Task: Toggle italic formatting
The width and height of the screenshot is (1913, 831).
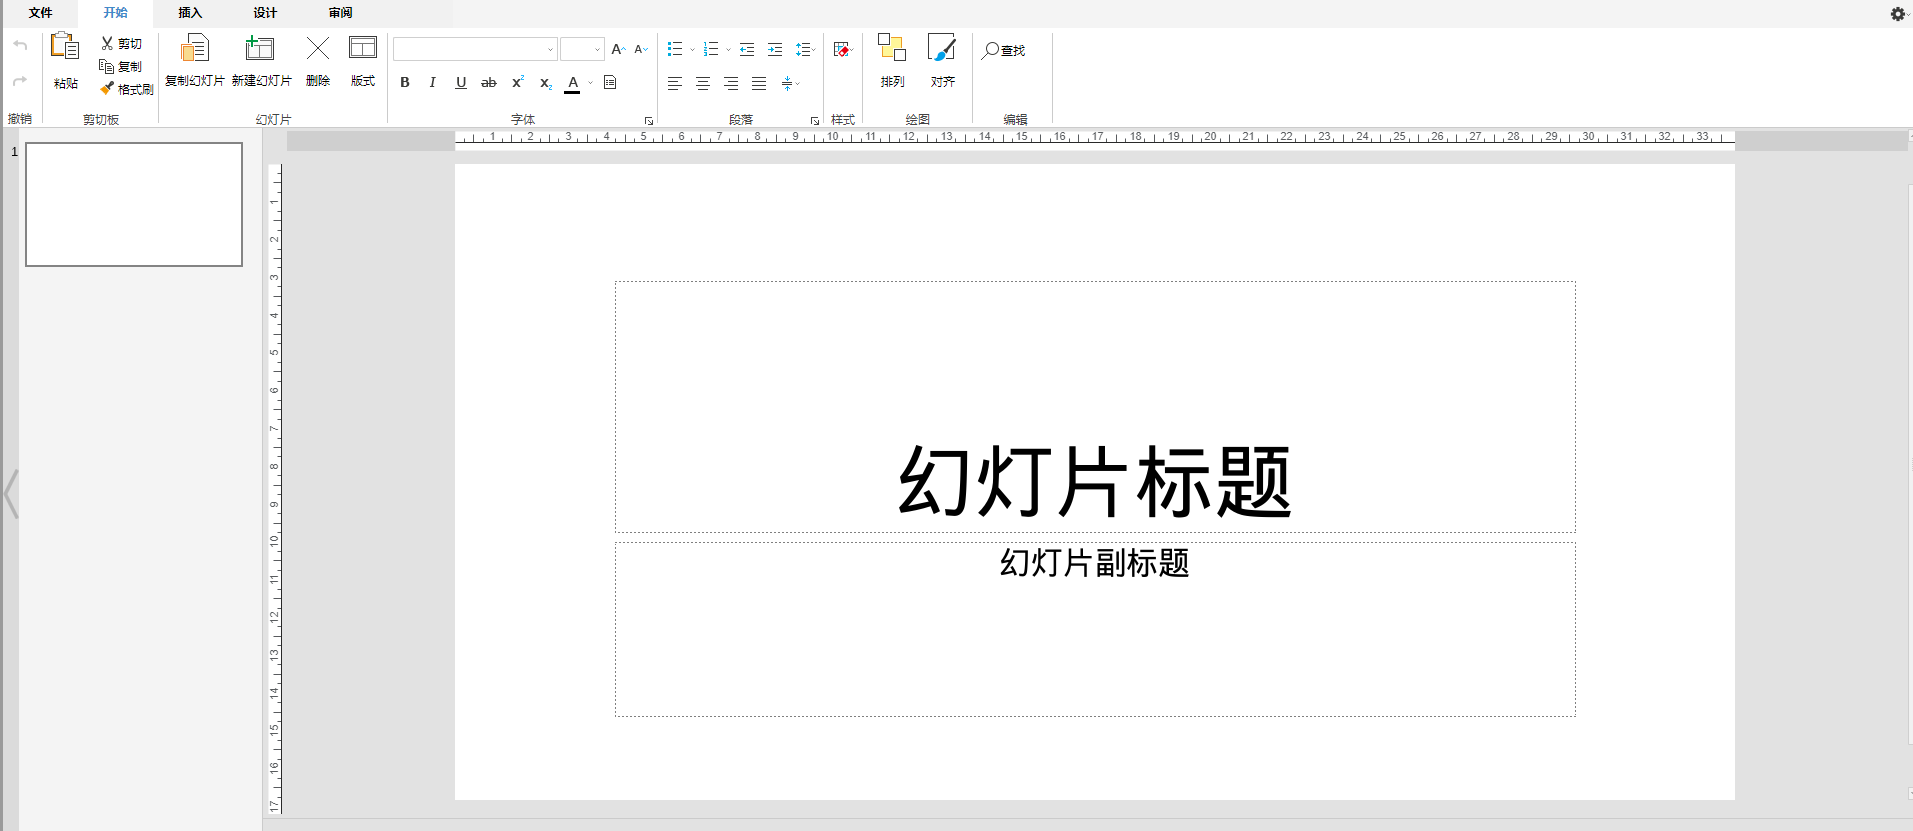Action: point(433,82)
